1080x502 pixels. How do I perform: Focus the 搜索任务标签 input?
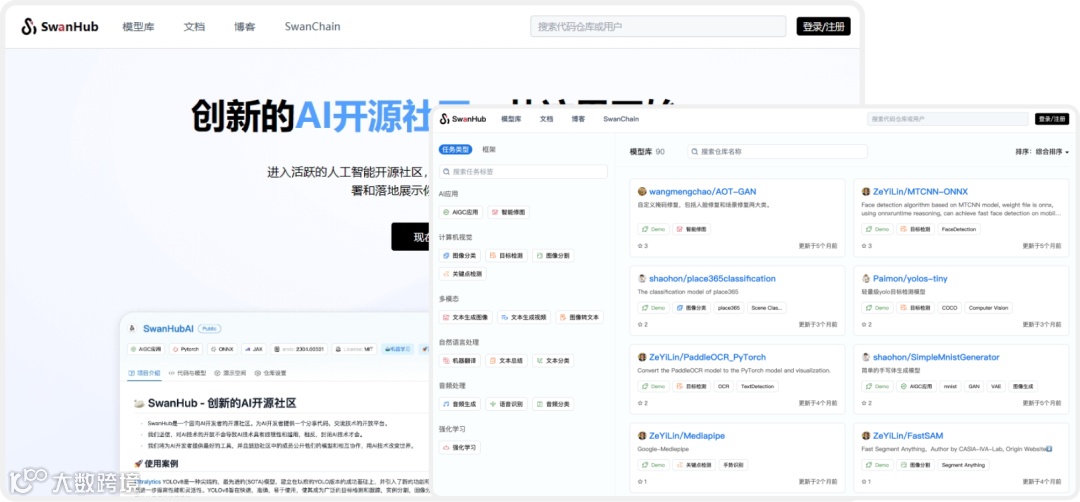click(x=523, y=171)
